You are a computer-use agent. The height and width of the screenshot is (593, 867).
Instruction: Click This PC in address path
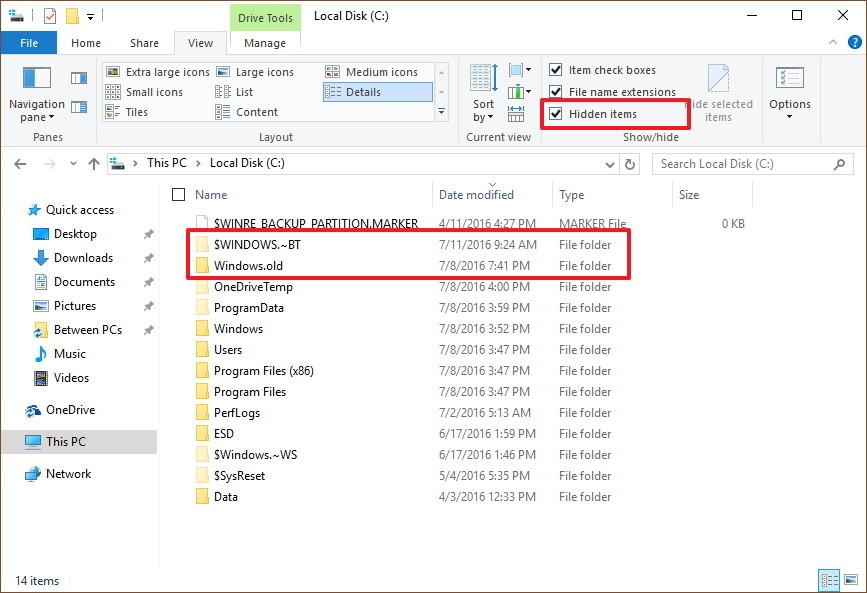click(x=166, y=163)
